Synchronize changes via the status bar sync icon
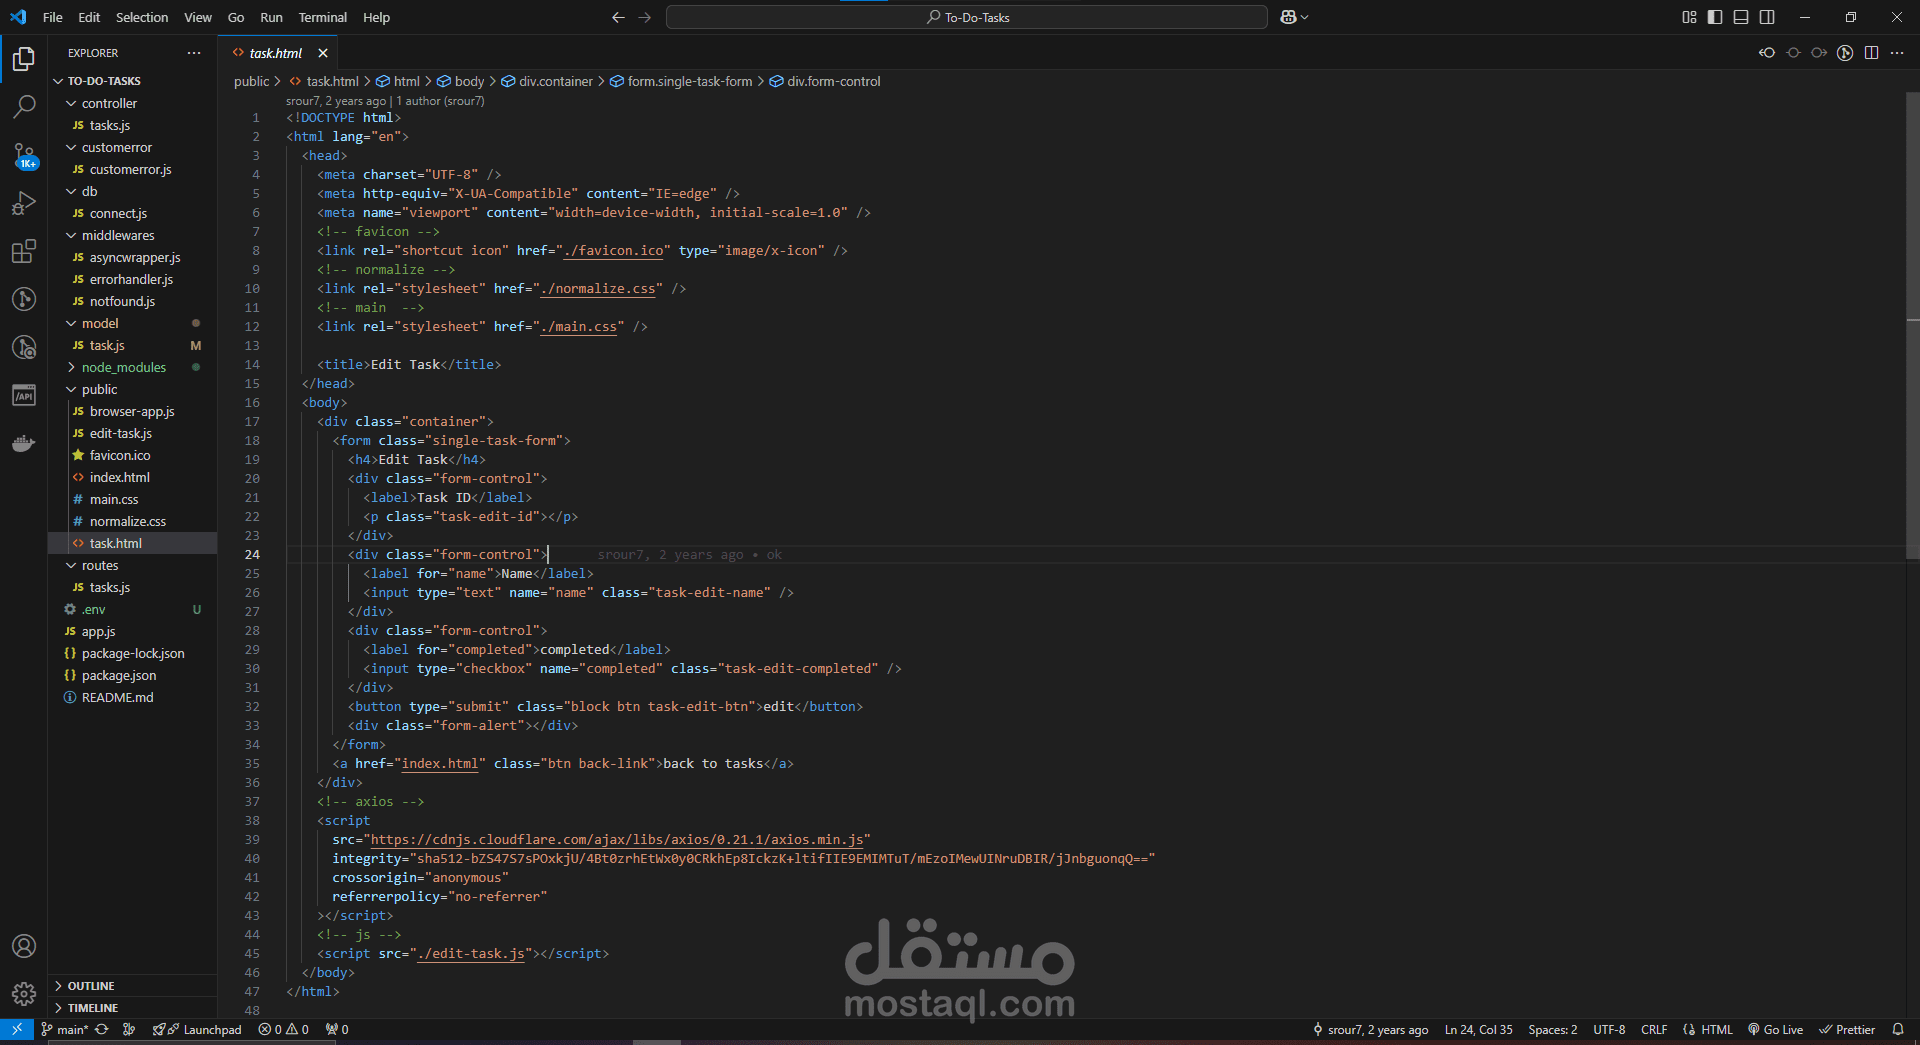Image resolution: width=1920 pixels, height=1045 pixels. 102,1029
